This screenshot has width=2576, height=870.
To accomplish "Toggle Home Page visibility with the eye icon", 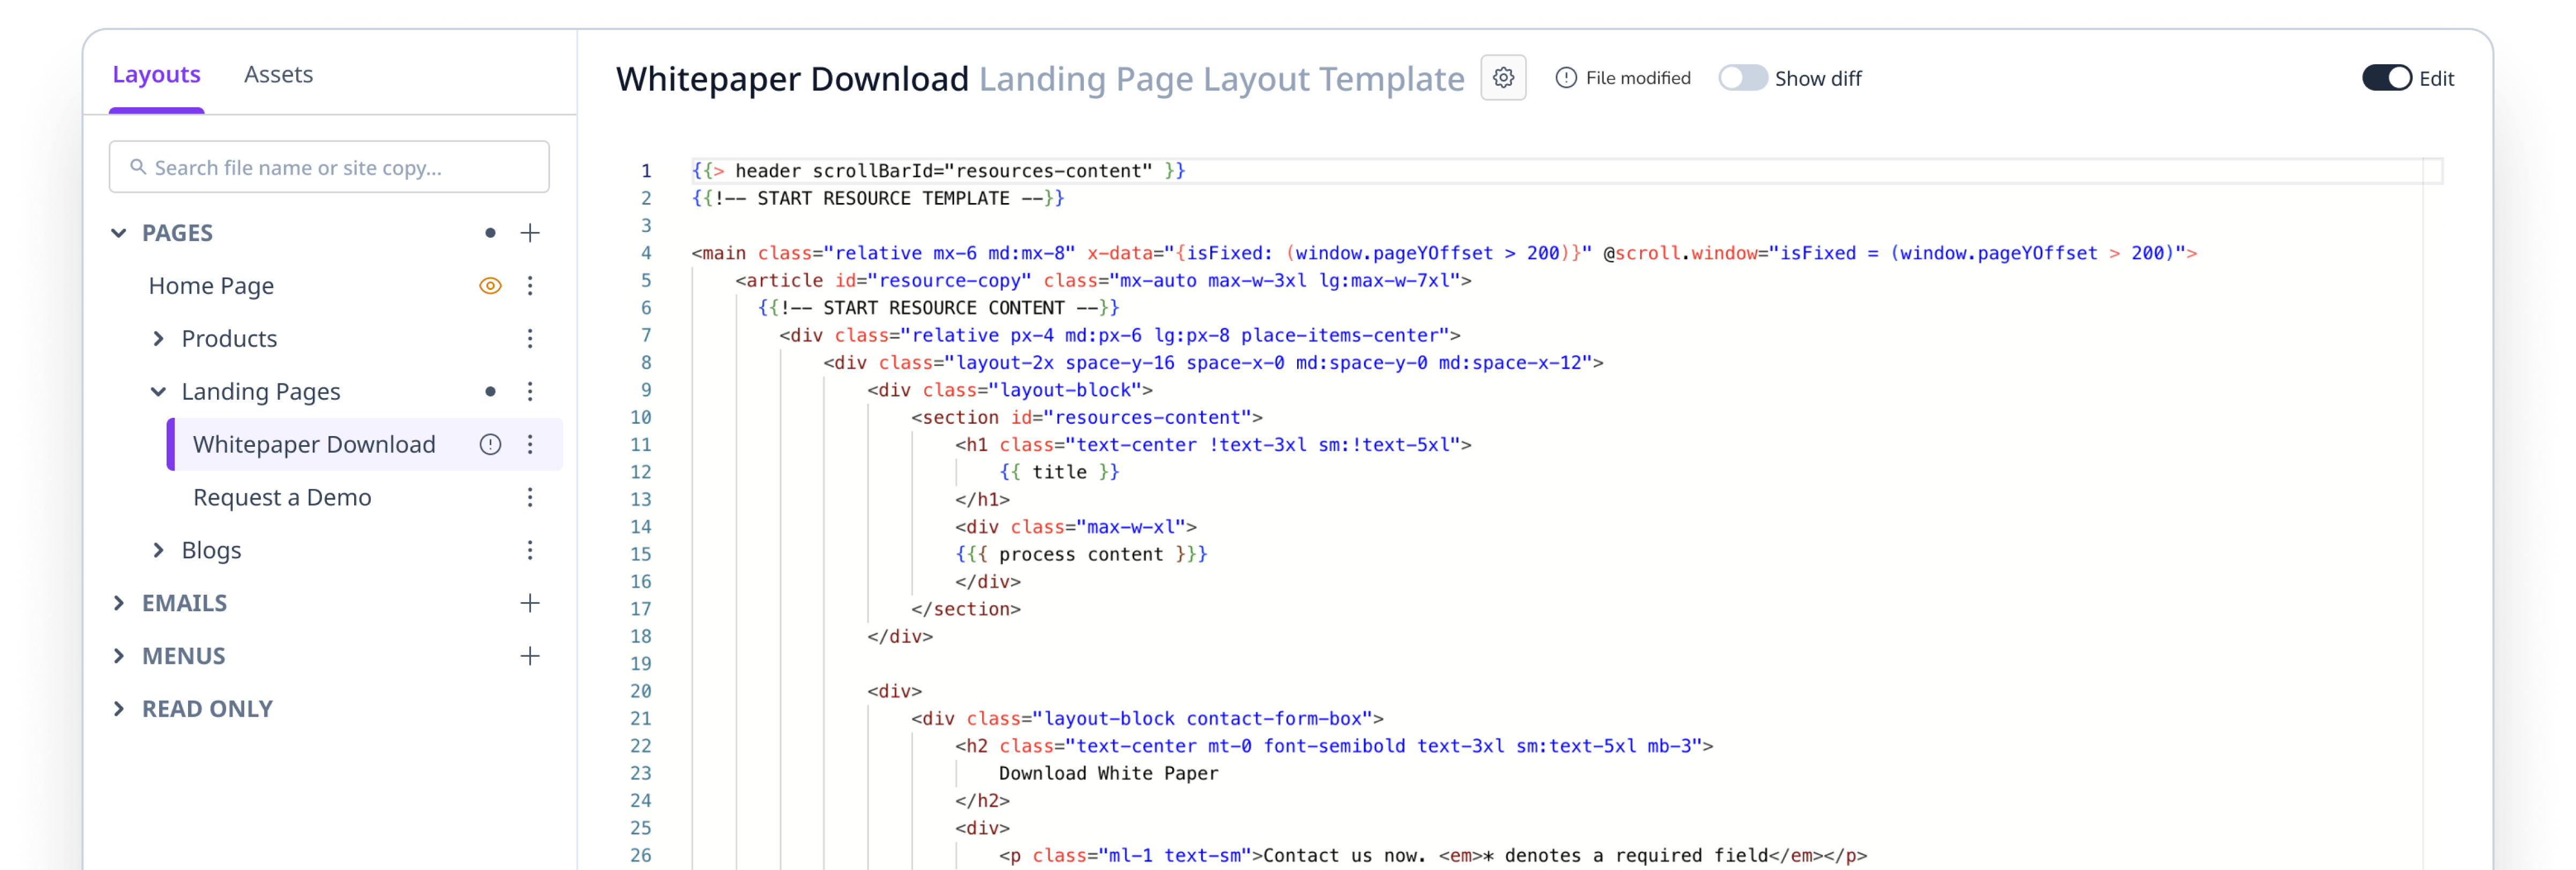I will tap(490, 285).
